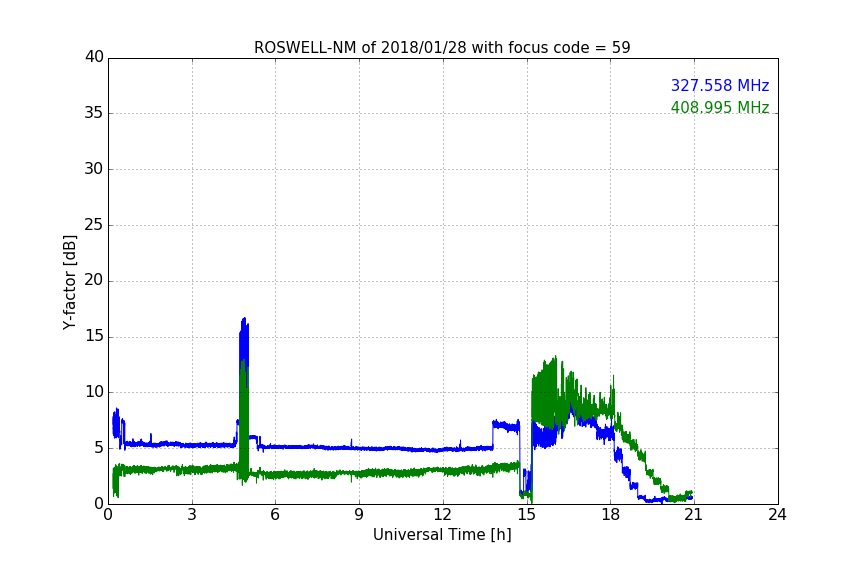This screenshot has width=864, height=576.
Task: Click the x-axis tick label 6
Action: [x=275, y=515]
